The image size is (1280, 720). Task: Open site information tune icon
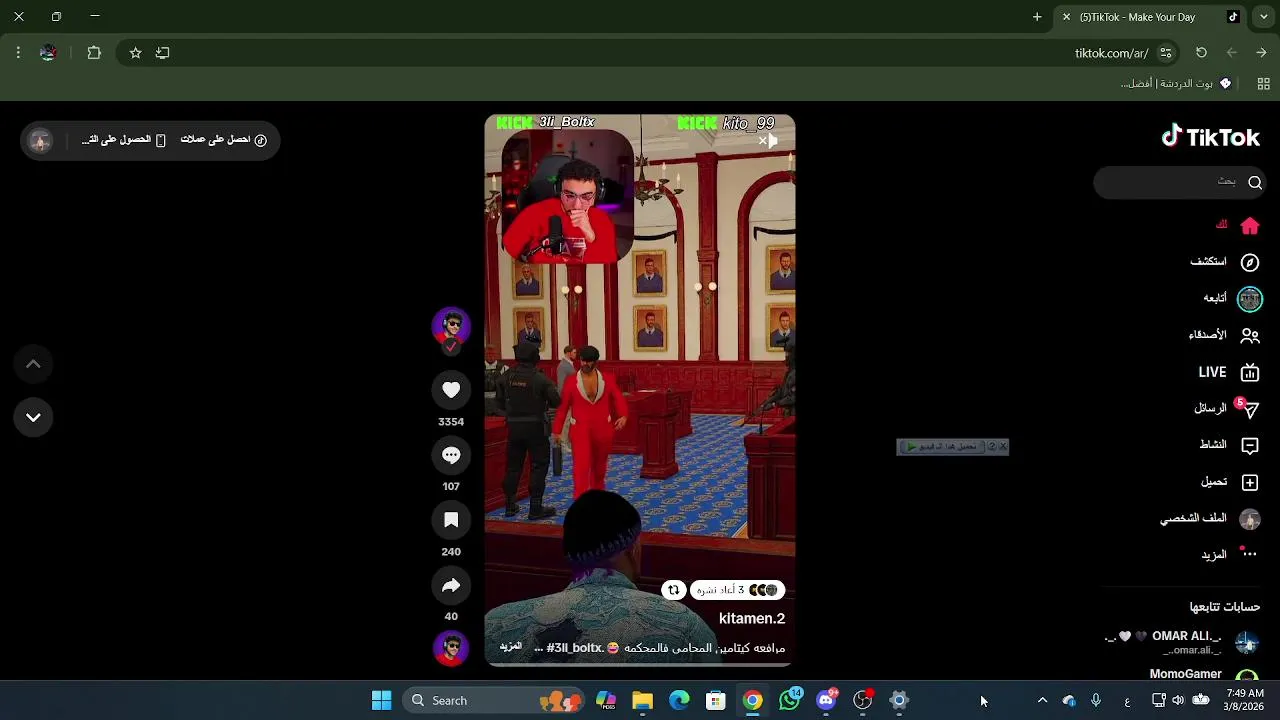[x=1165, y=53]
